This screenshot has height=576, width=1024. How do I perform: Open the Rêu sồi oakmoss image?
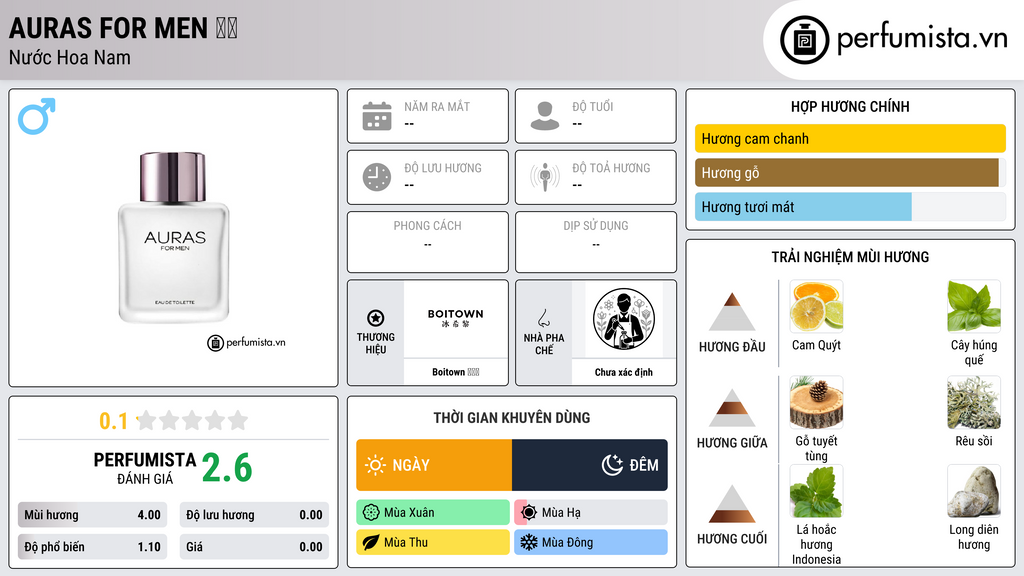click(974, 402)
